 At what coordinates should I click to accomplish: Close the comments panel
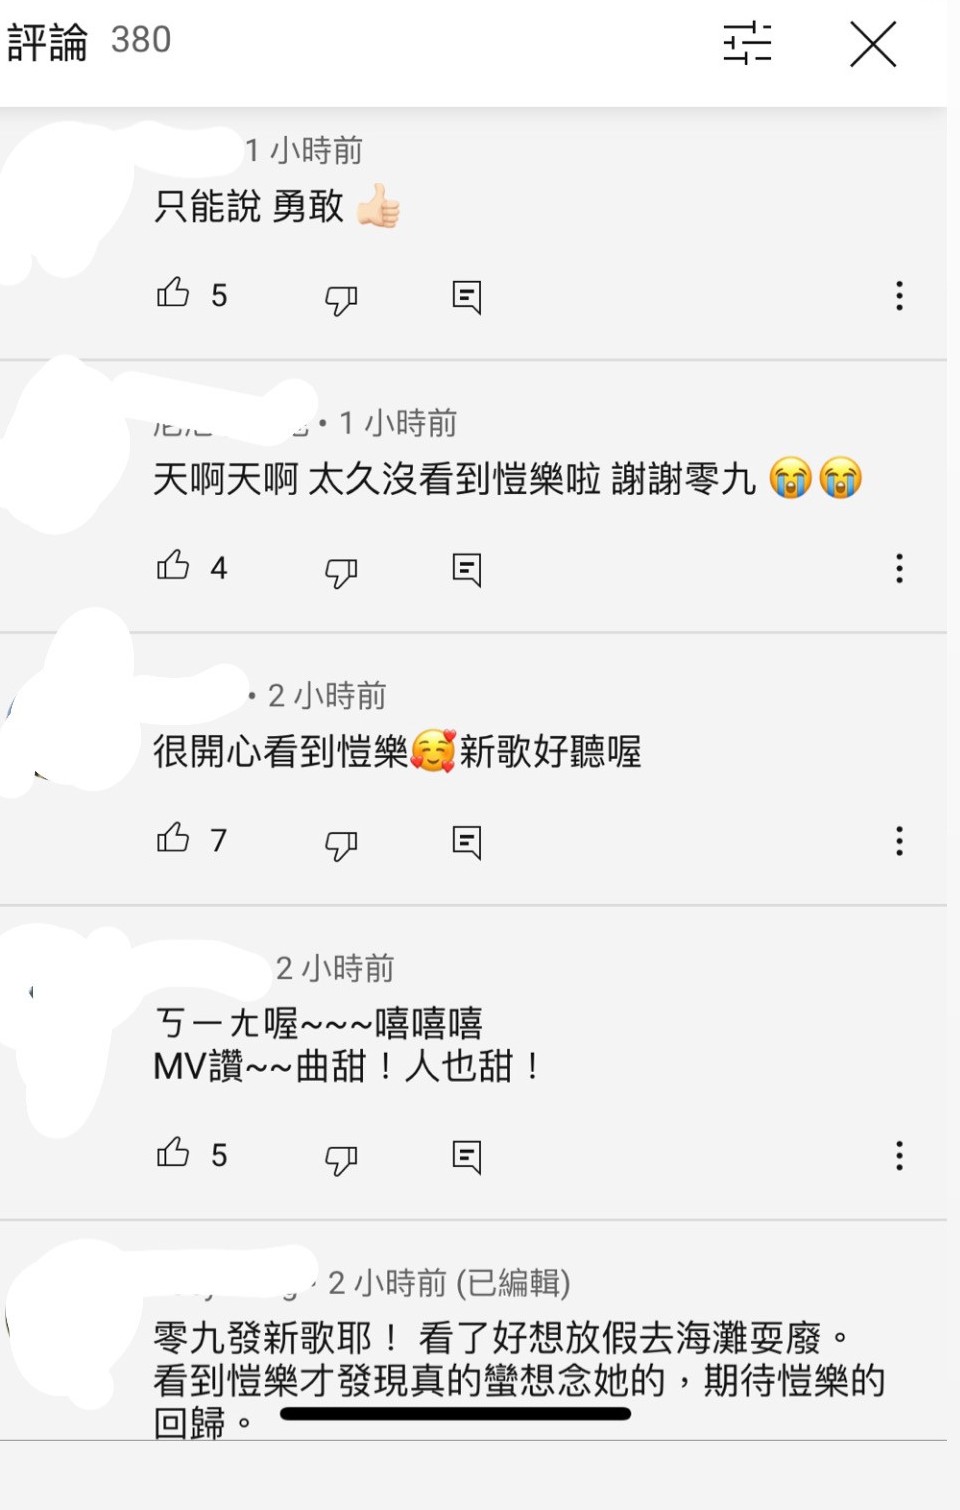click(x=873, y=45)
